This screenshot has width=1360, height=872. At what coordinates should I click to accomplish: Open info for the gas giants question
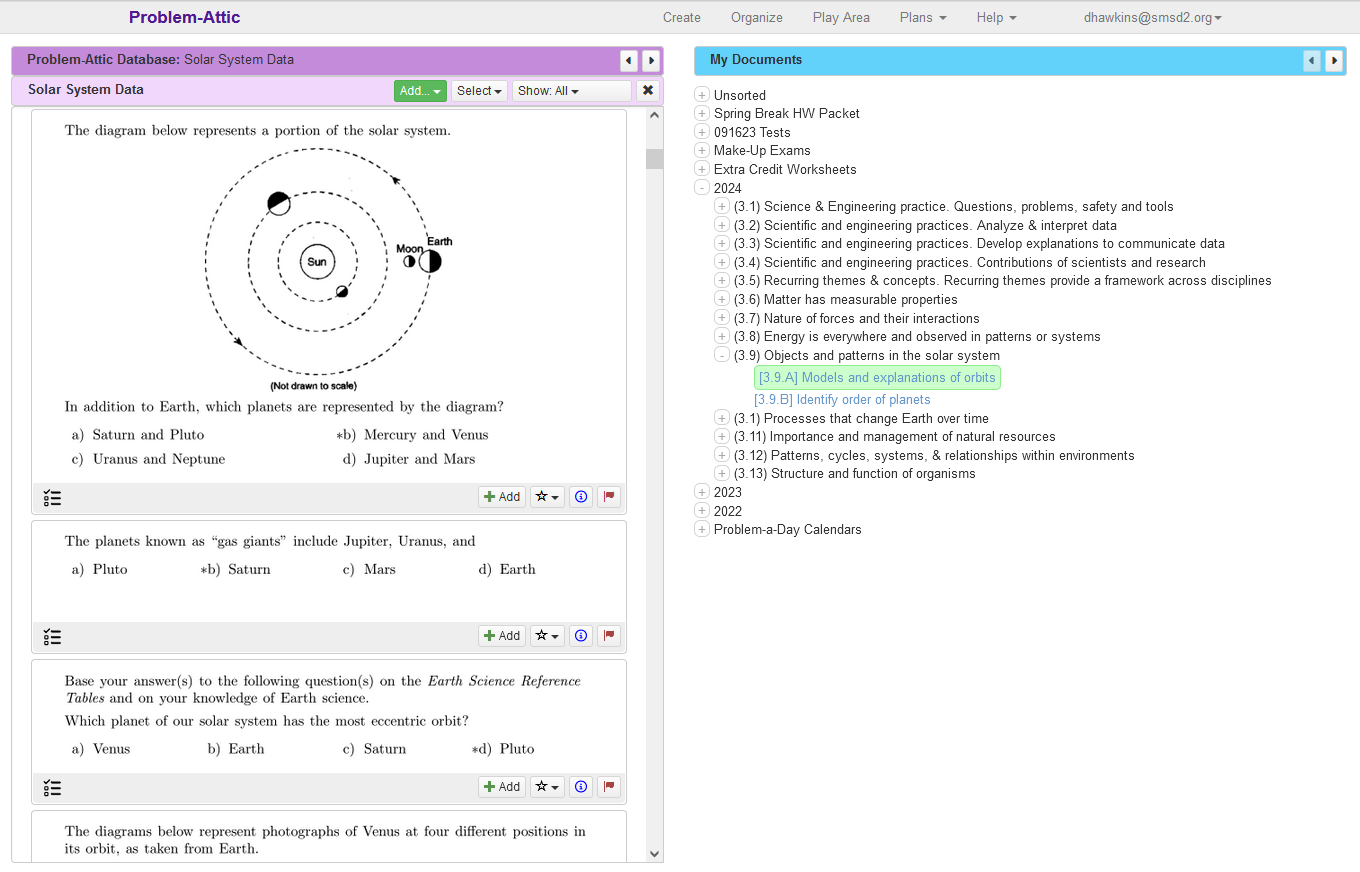click(581, 636)
